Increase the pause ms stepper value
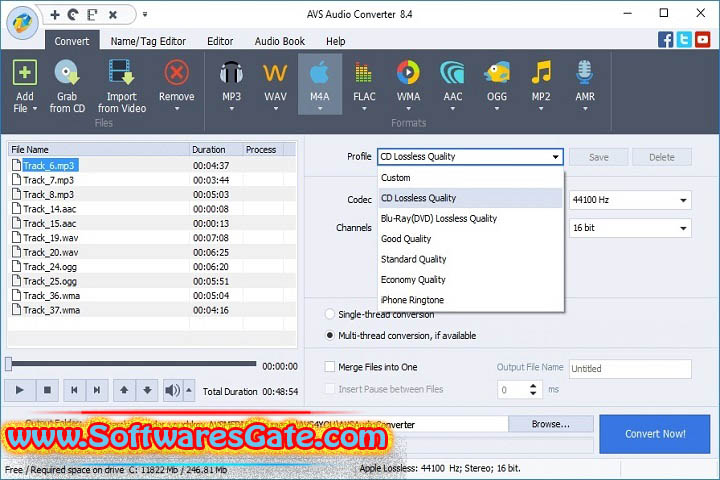This screenshot has height=480, width=720. pos(533,386)
